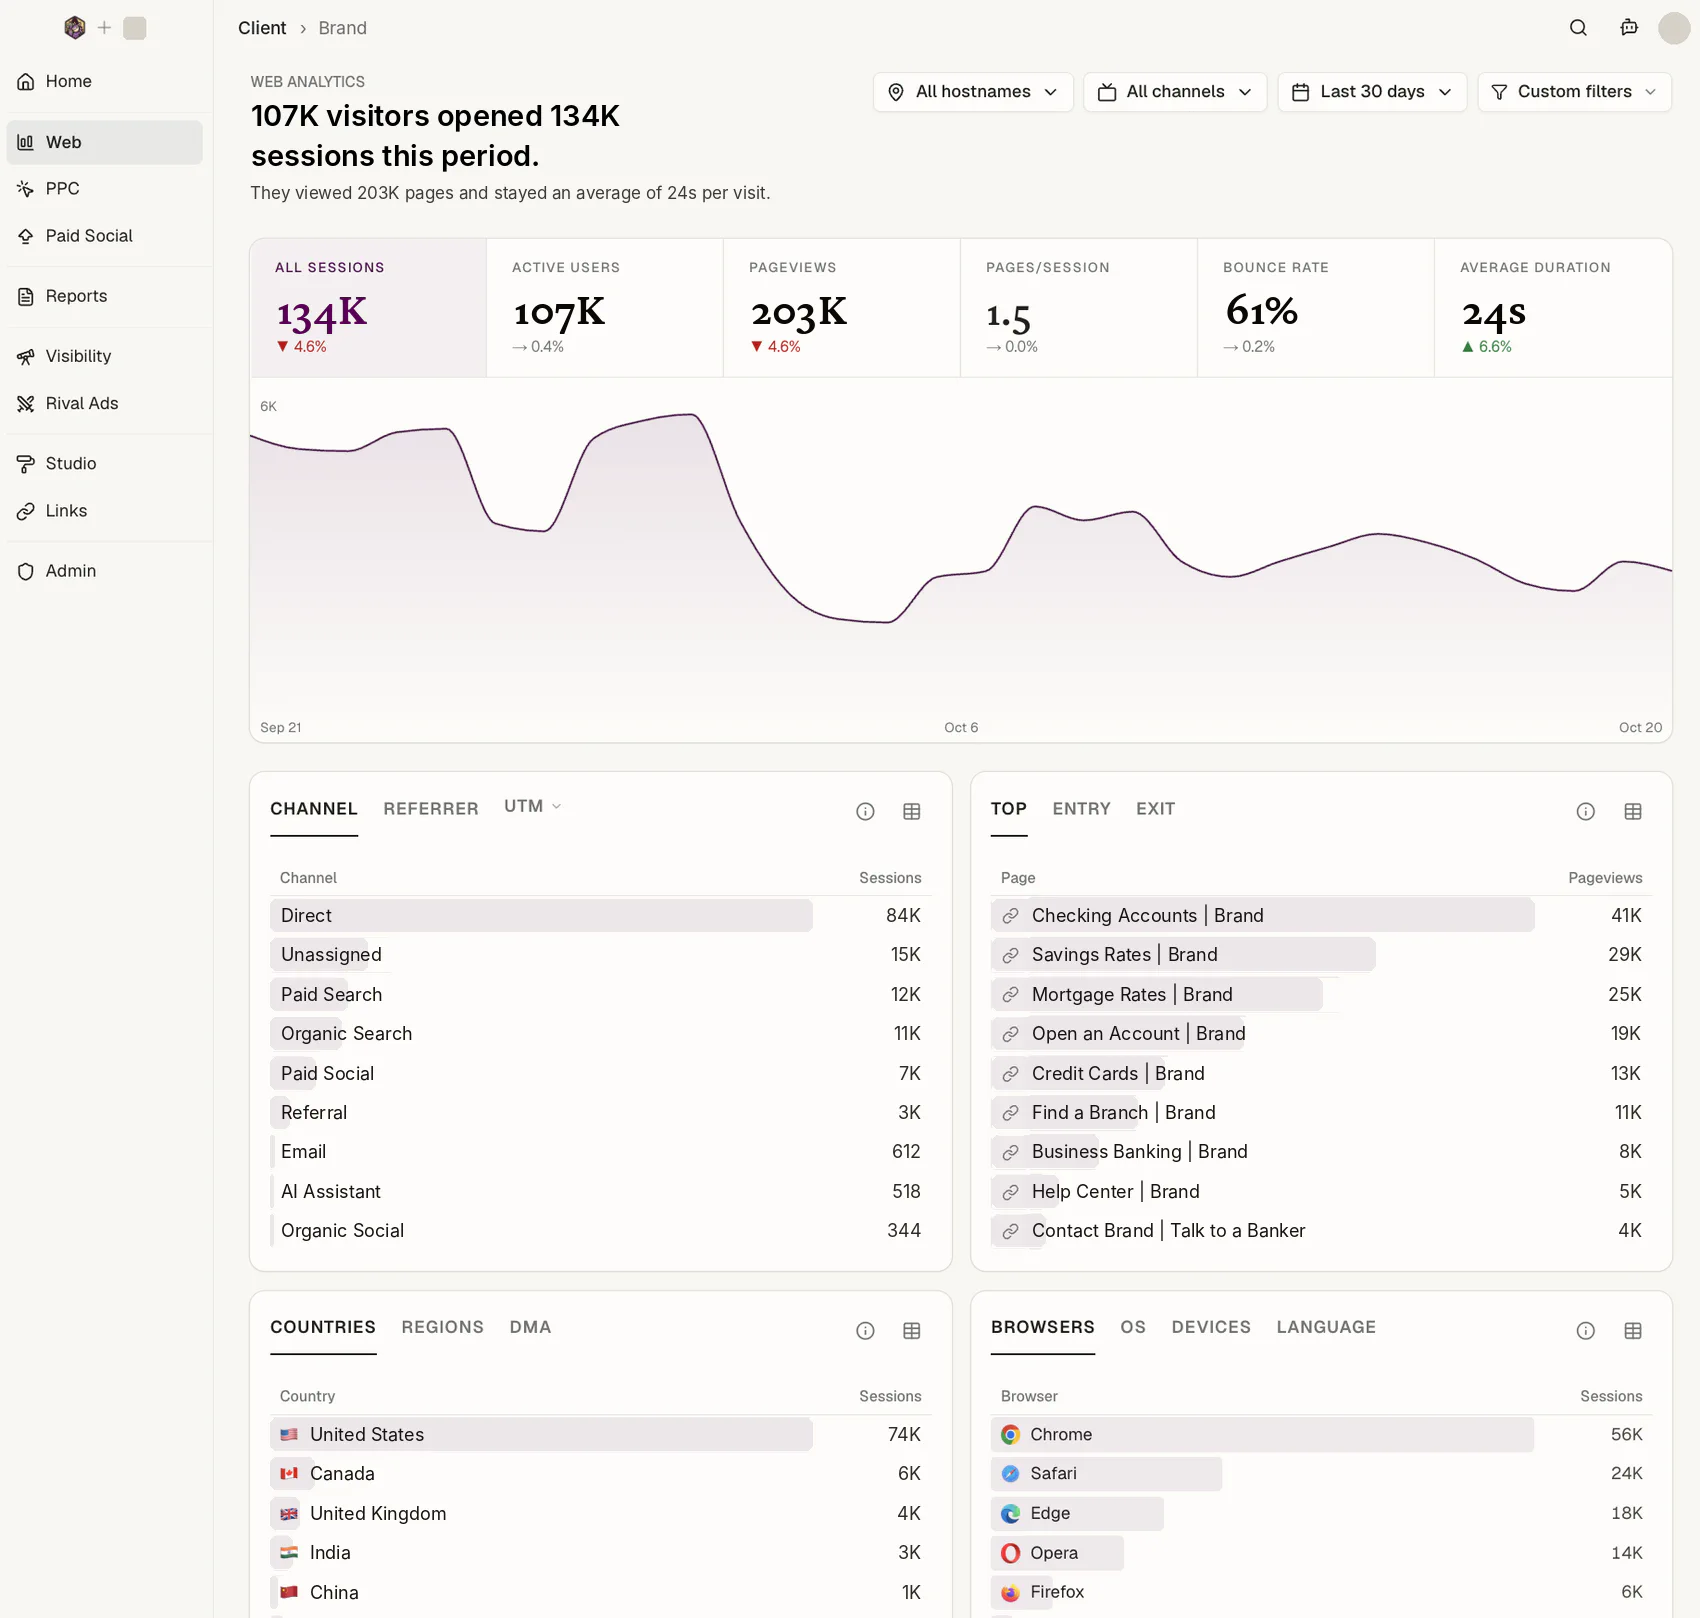The width and height of the screenshot is (1700, 1618).
Task: Expand the UTM tab dropdown
Action: tap(533, 806)
